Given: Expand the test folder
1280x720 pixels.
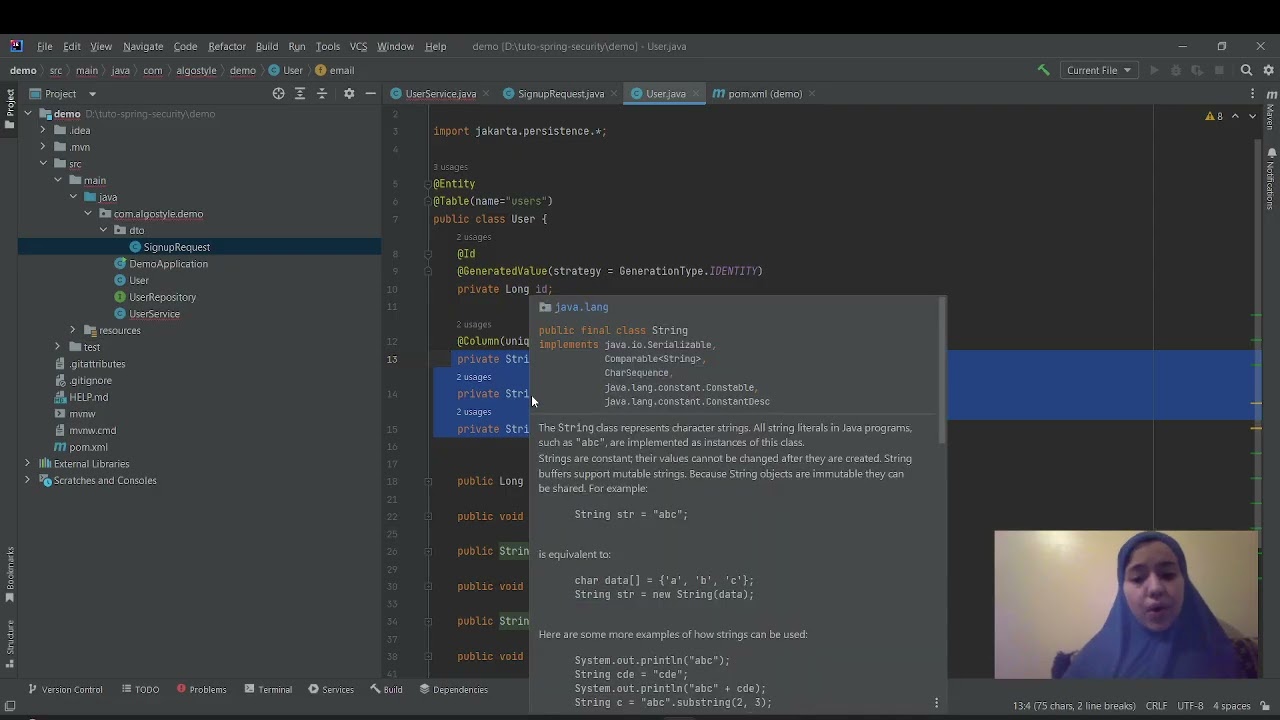Looking at the screenshot, I should (58, 347).
